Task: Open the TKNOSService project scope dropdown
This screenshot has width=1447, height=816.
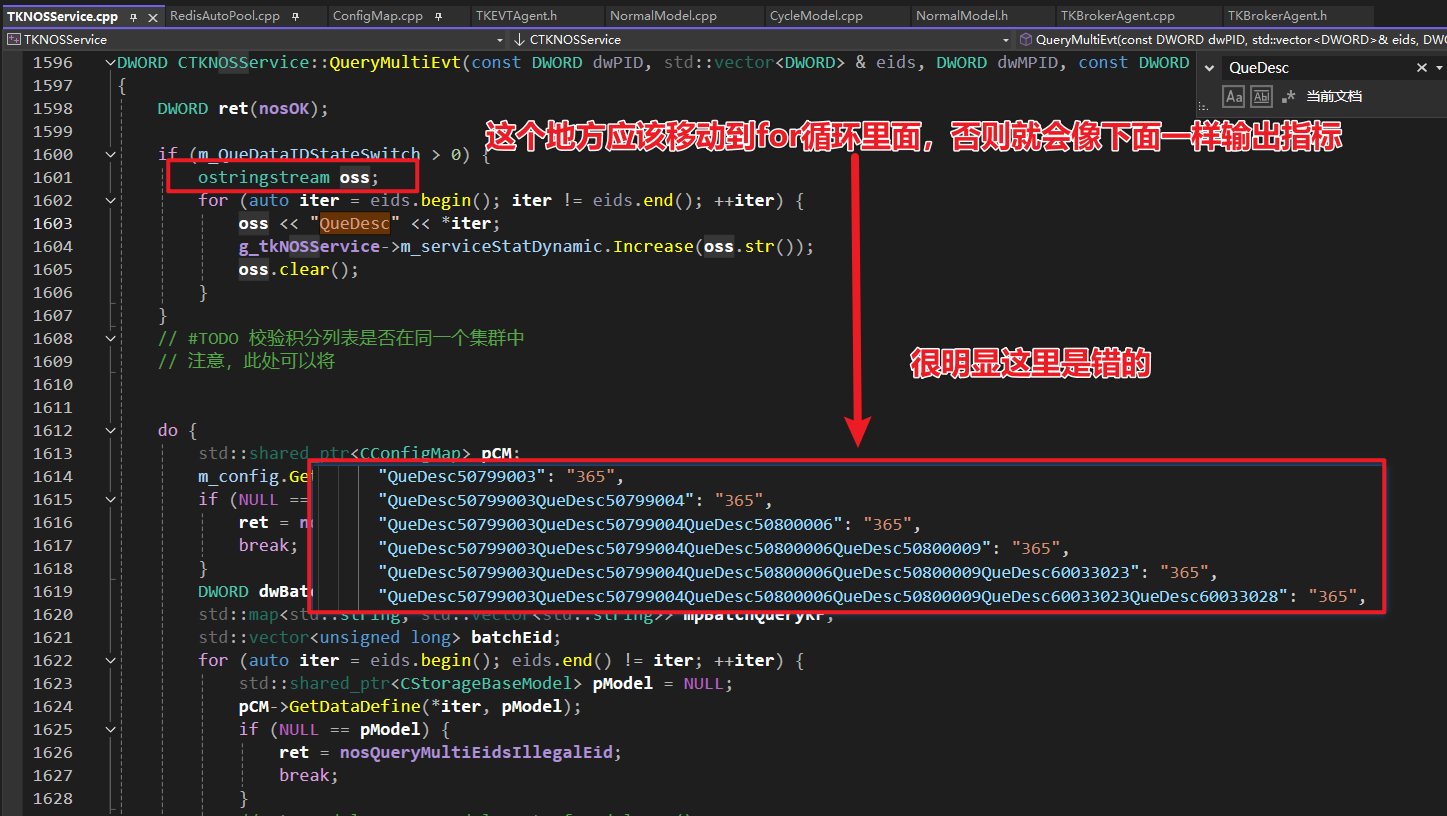Action: tap(500, 40)
